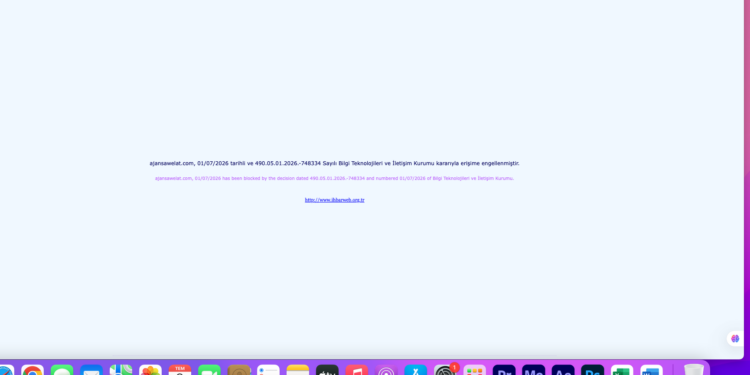The image size is (750, 375).
Task: Open Adobe Photoshop in the dock
Action: tap(593, 370)
